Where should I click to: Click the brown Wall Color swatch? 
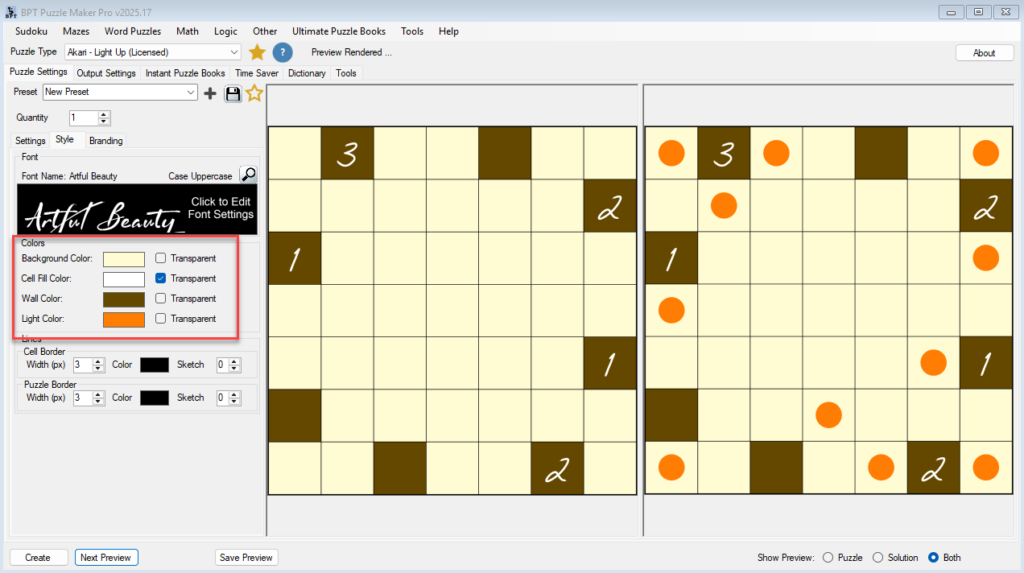124,299
